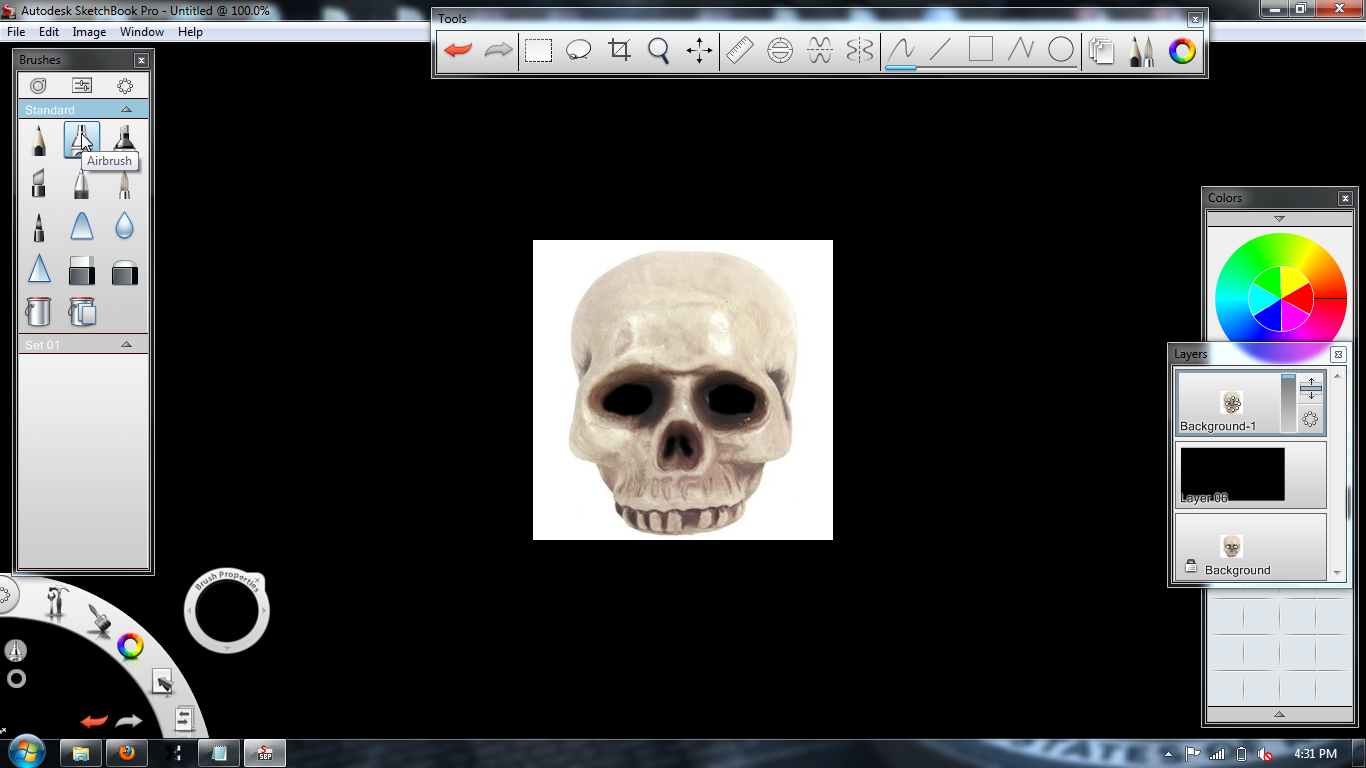The height and width of the screenshot is (768, 1366).
Task: Select the freehand curve stroke style
Action: coord(901,50)
